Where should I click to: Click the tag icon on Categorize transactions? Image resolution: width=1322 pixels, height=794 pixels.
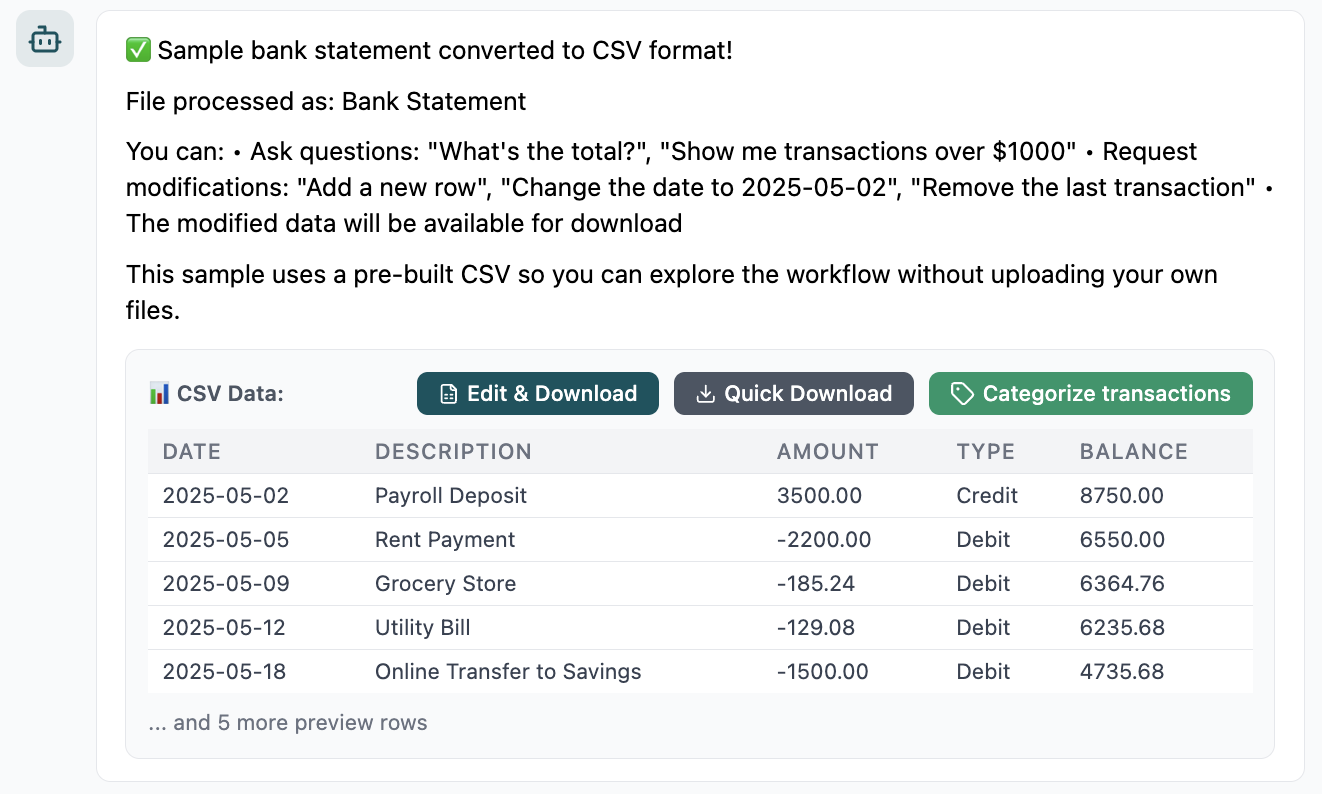click(x=962, y=394)
